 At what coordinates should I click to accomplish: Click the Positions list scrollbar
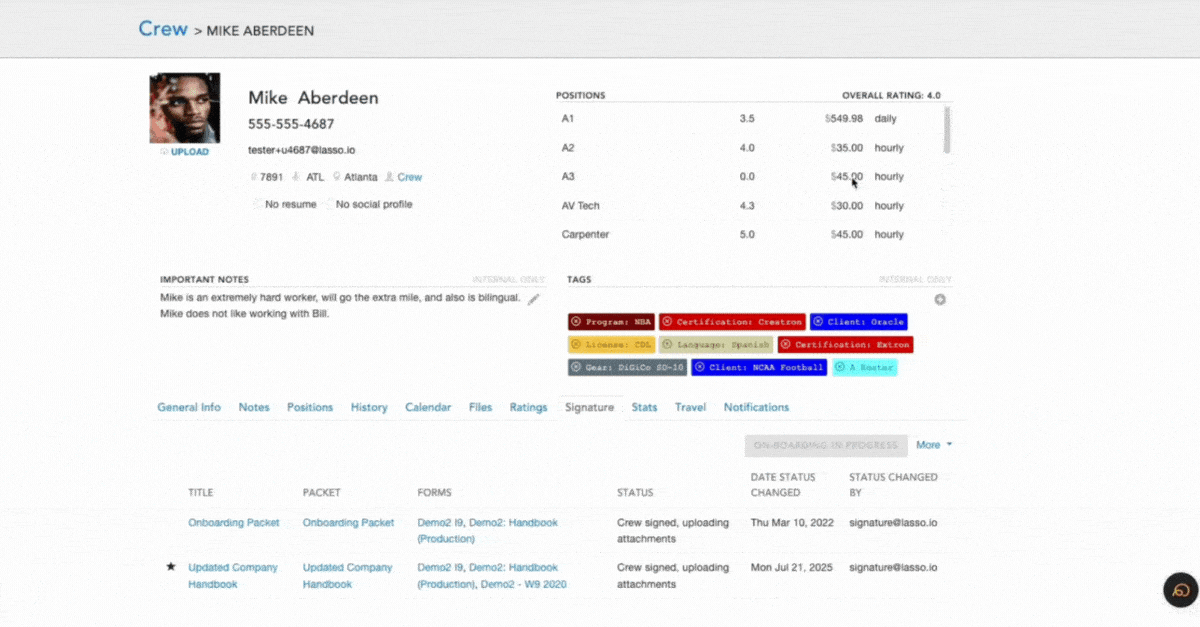pyautogui.click(x=946, y=130)
